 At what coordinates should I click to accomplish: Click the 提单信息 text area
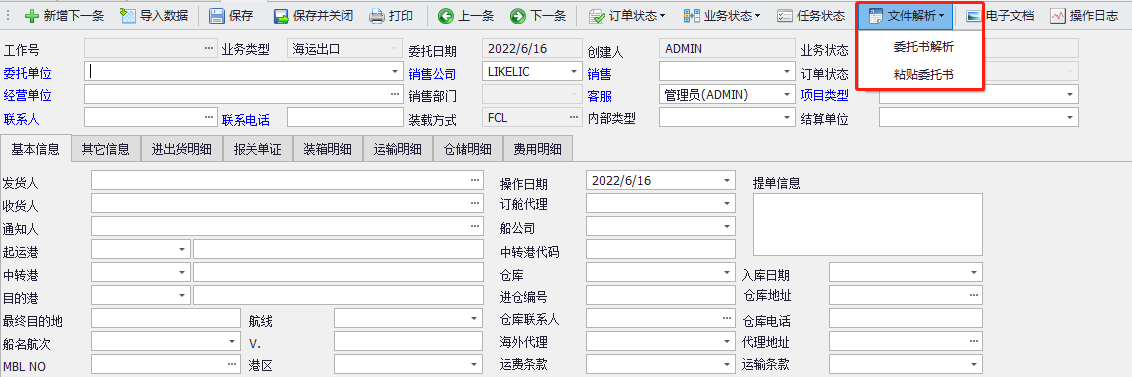pyautogui.click(x=868, y=225)
